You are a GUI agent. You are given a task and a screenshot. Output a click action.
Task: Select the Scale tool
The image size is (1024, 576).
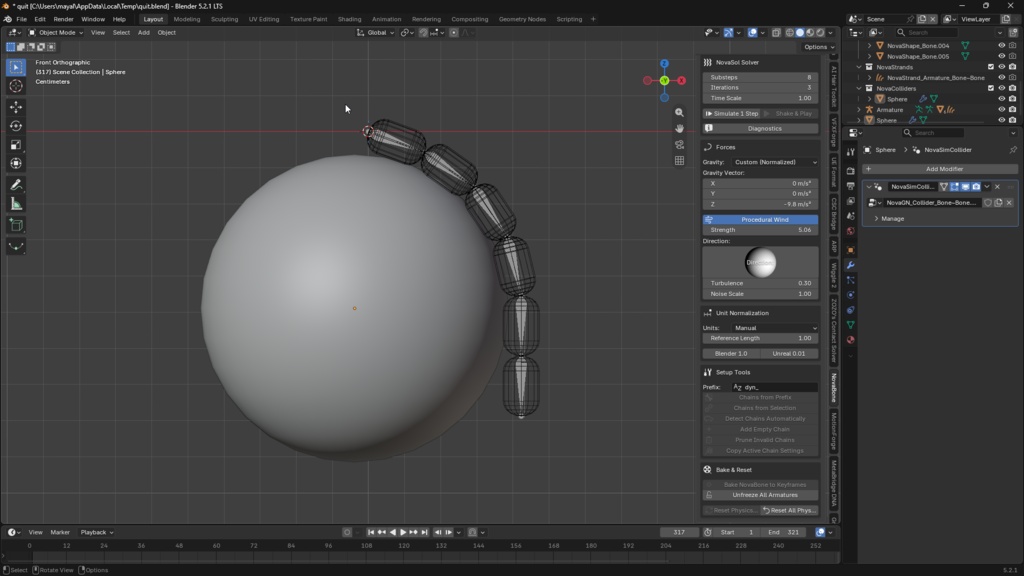(x=16, y=145)
